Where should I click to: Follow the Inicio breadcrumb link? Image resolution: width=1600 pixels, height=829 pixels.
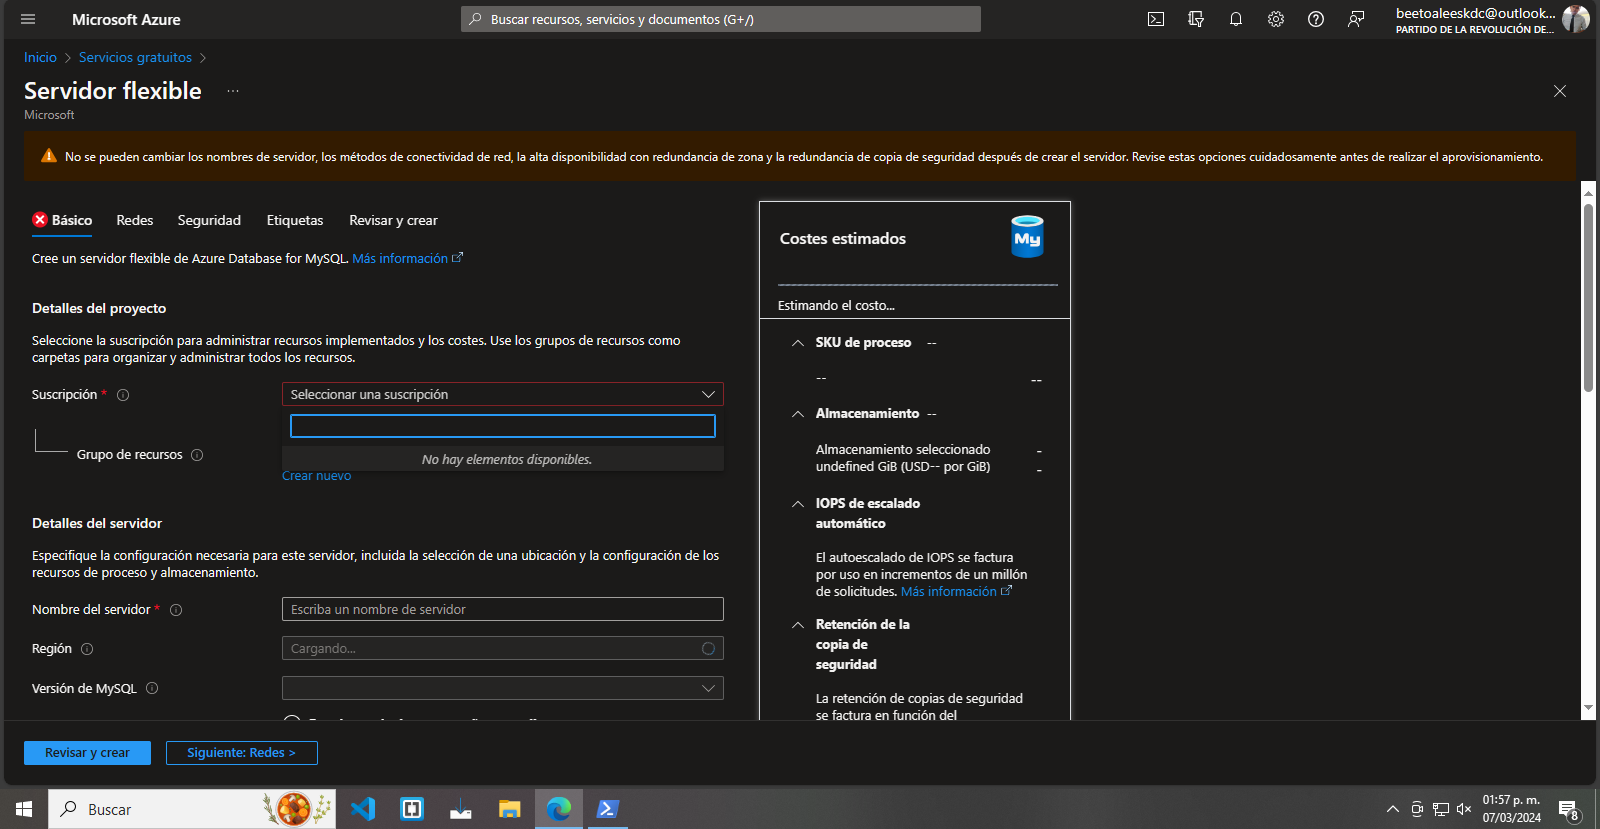pos(41,58)
